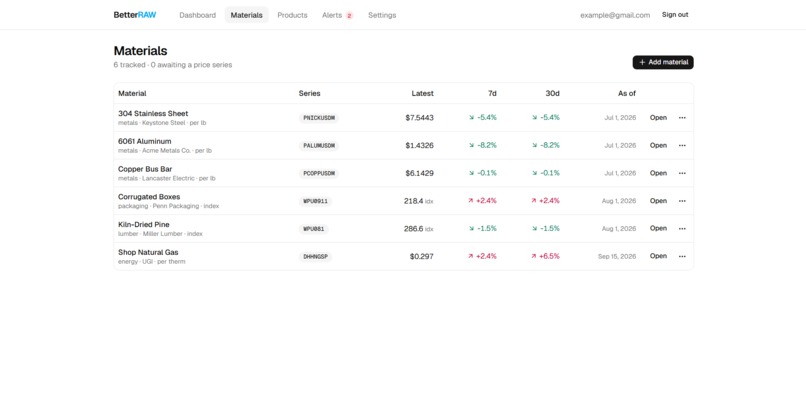Click the Add material button
This screenshot has height=415, width=806.
[x=663, y=62]
